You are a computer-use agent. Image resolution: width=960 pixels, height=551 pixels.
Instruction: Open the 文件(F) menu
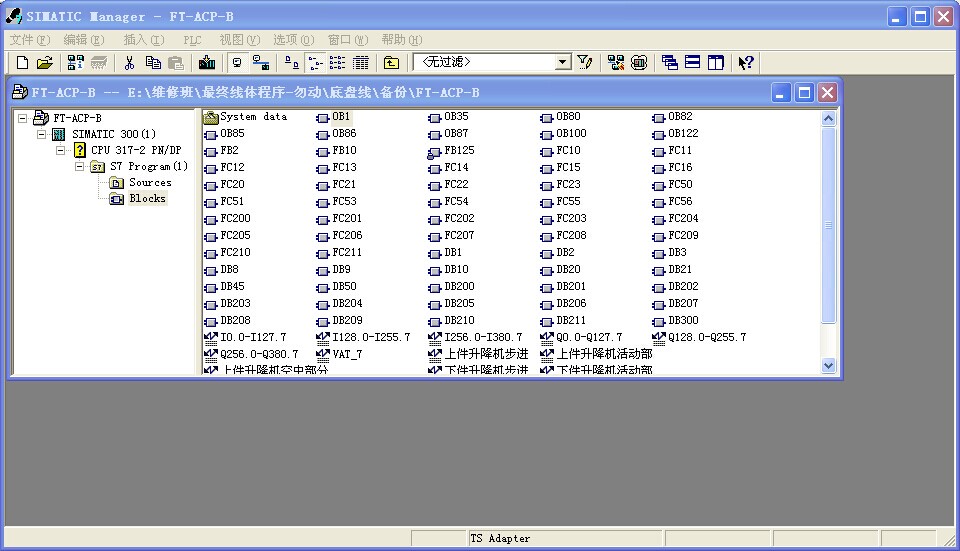[29, 40]
